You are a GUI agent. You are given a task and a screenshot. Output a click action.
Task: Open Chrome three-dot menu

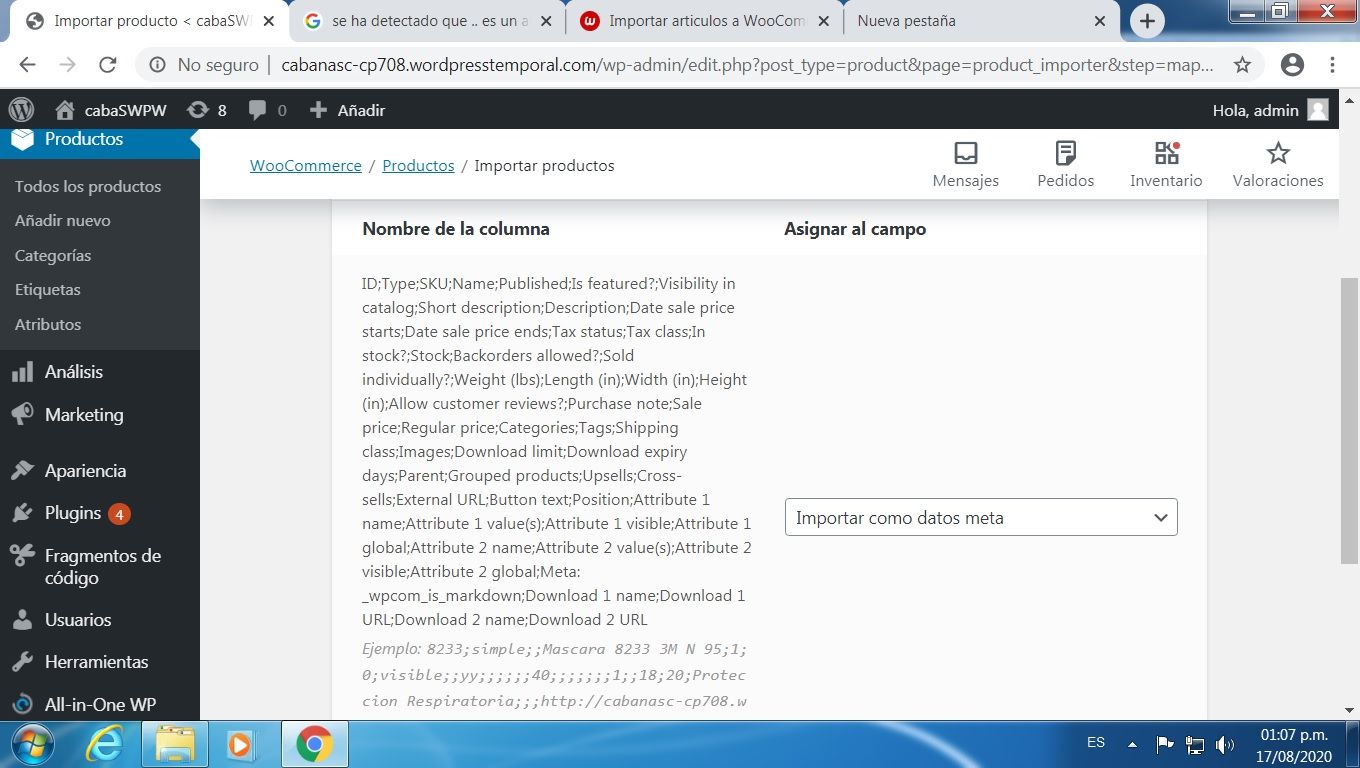(x=1333, y=65)
